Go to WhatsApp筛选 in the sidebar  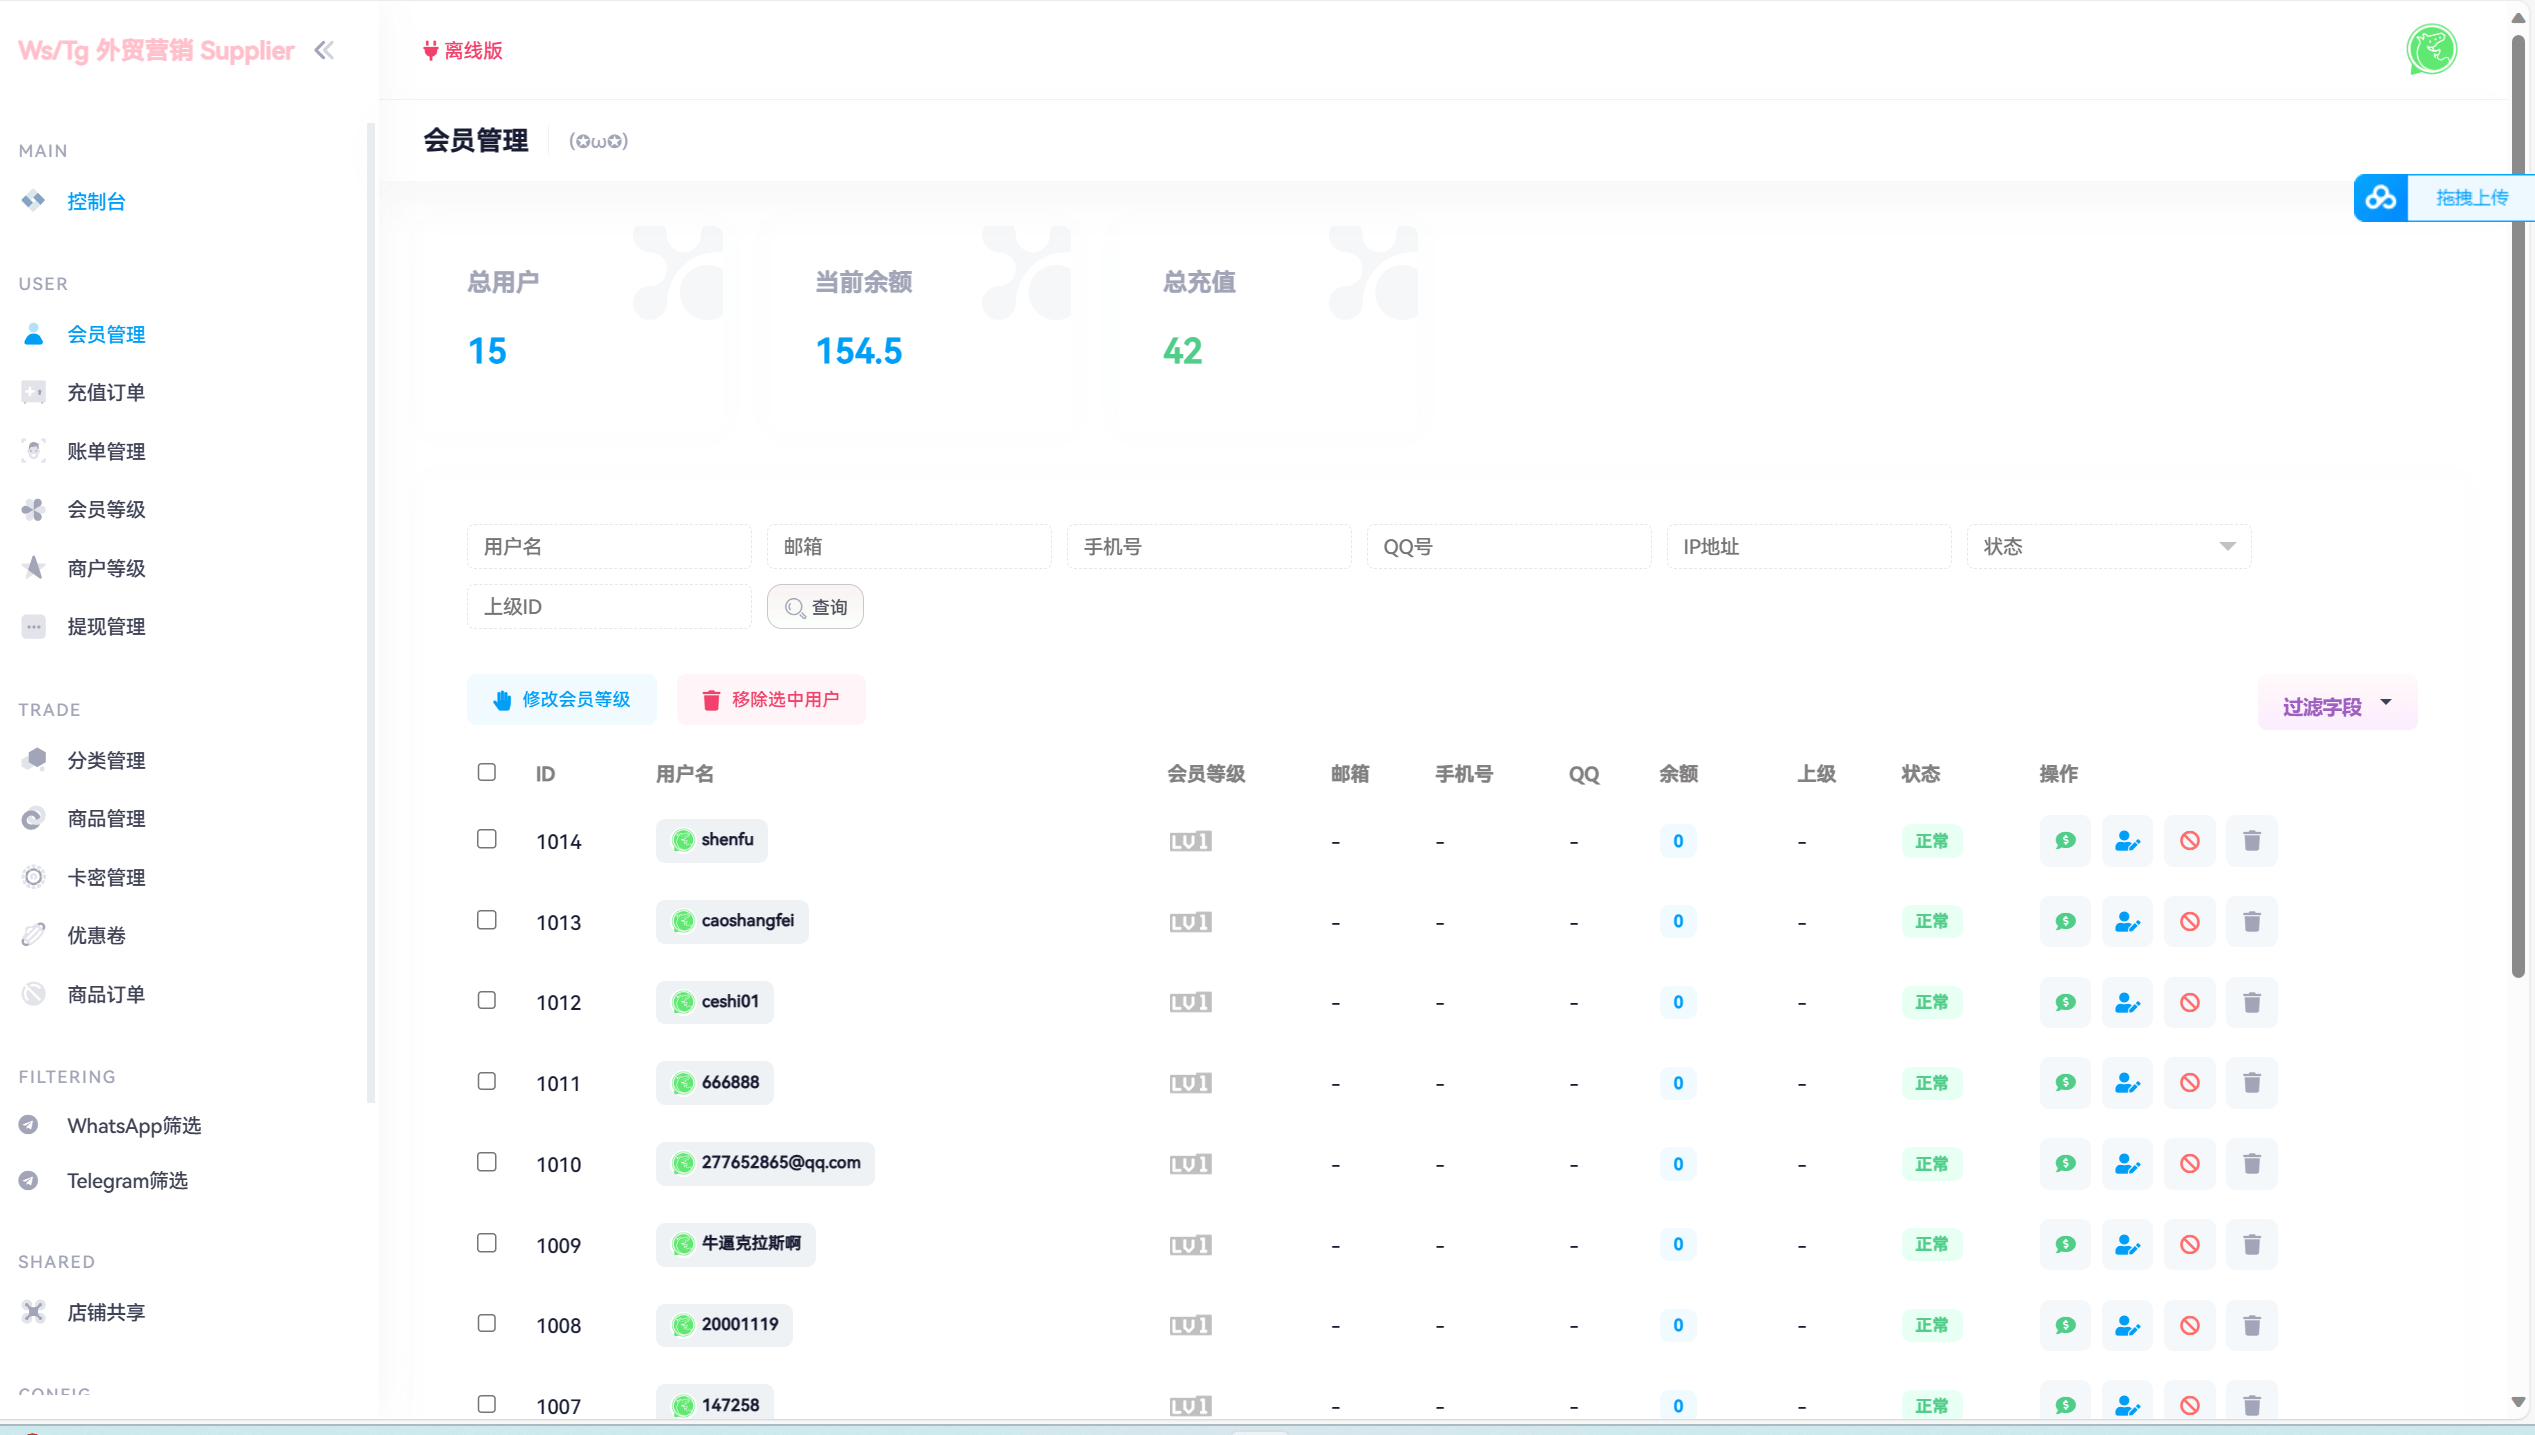click(x=133, y=1125)
